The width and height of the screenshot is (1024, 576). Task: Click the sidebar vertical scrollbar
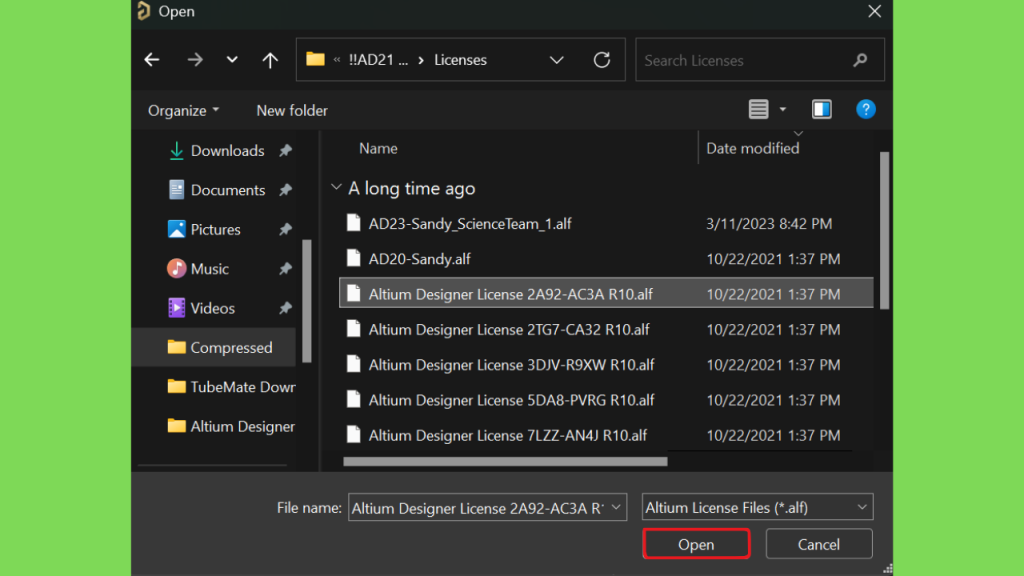pyautogui.click(x=306, y=300)
